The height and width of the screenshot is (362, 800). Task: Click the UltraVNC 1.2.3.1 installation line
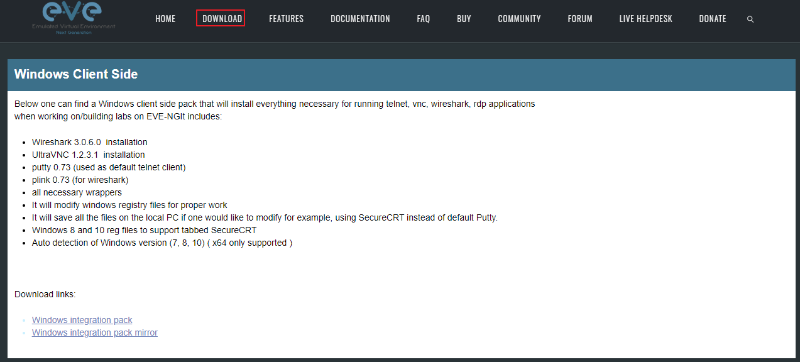88,154
